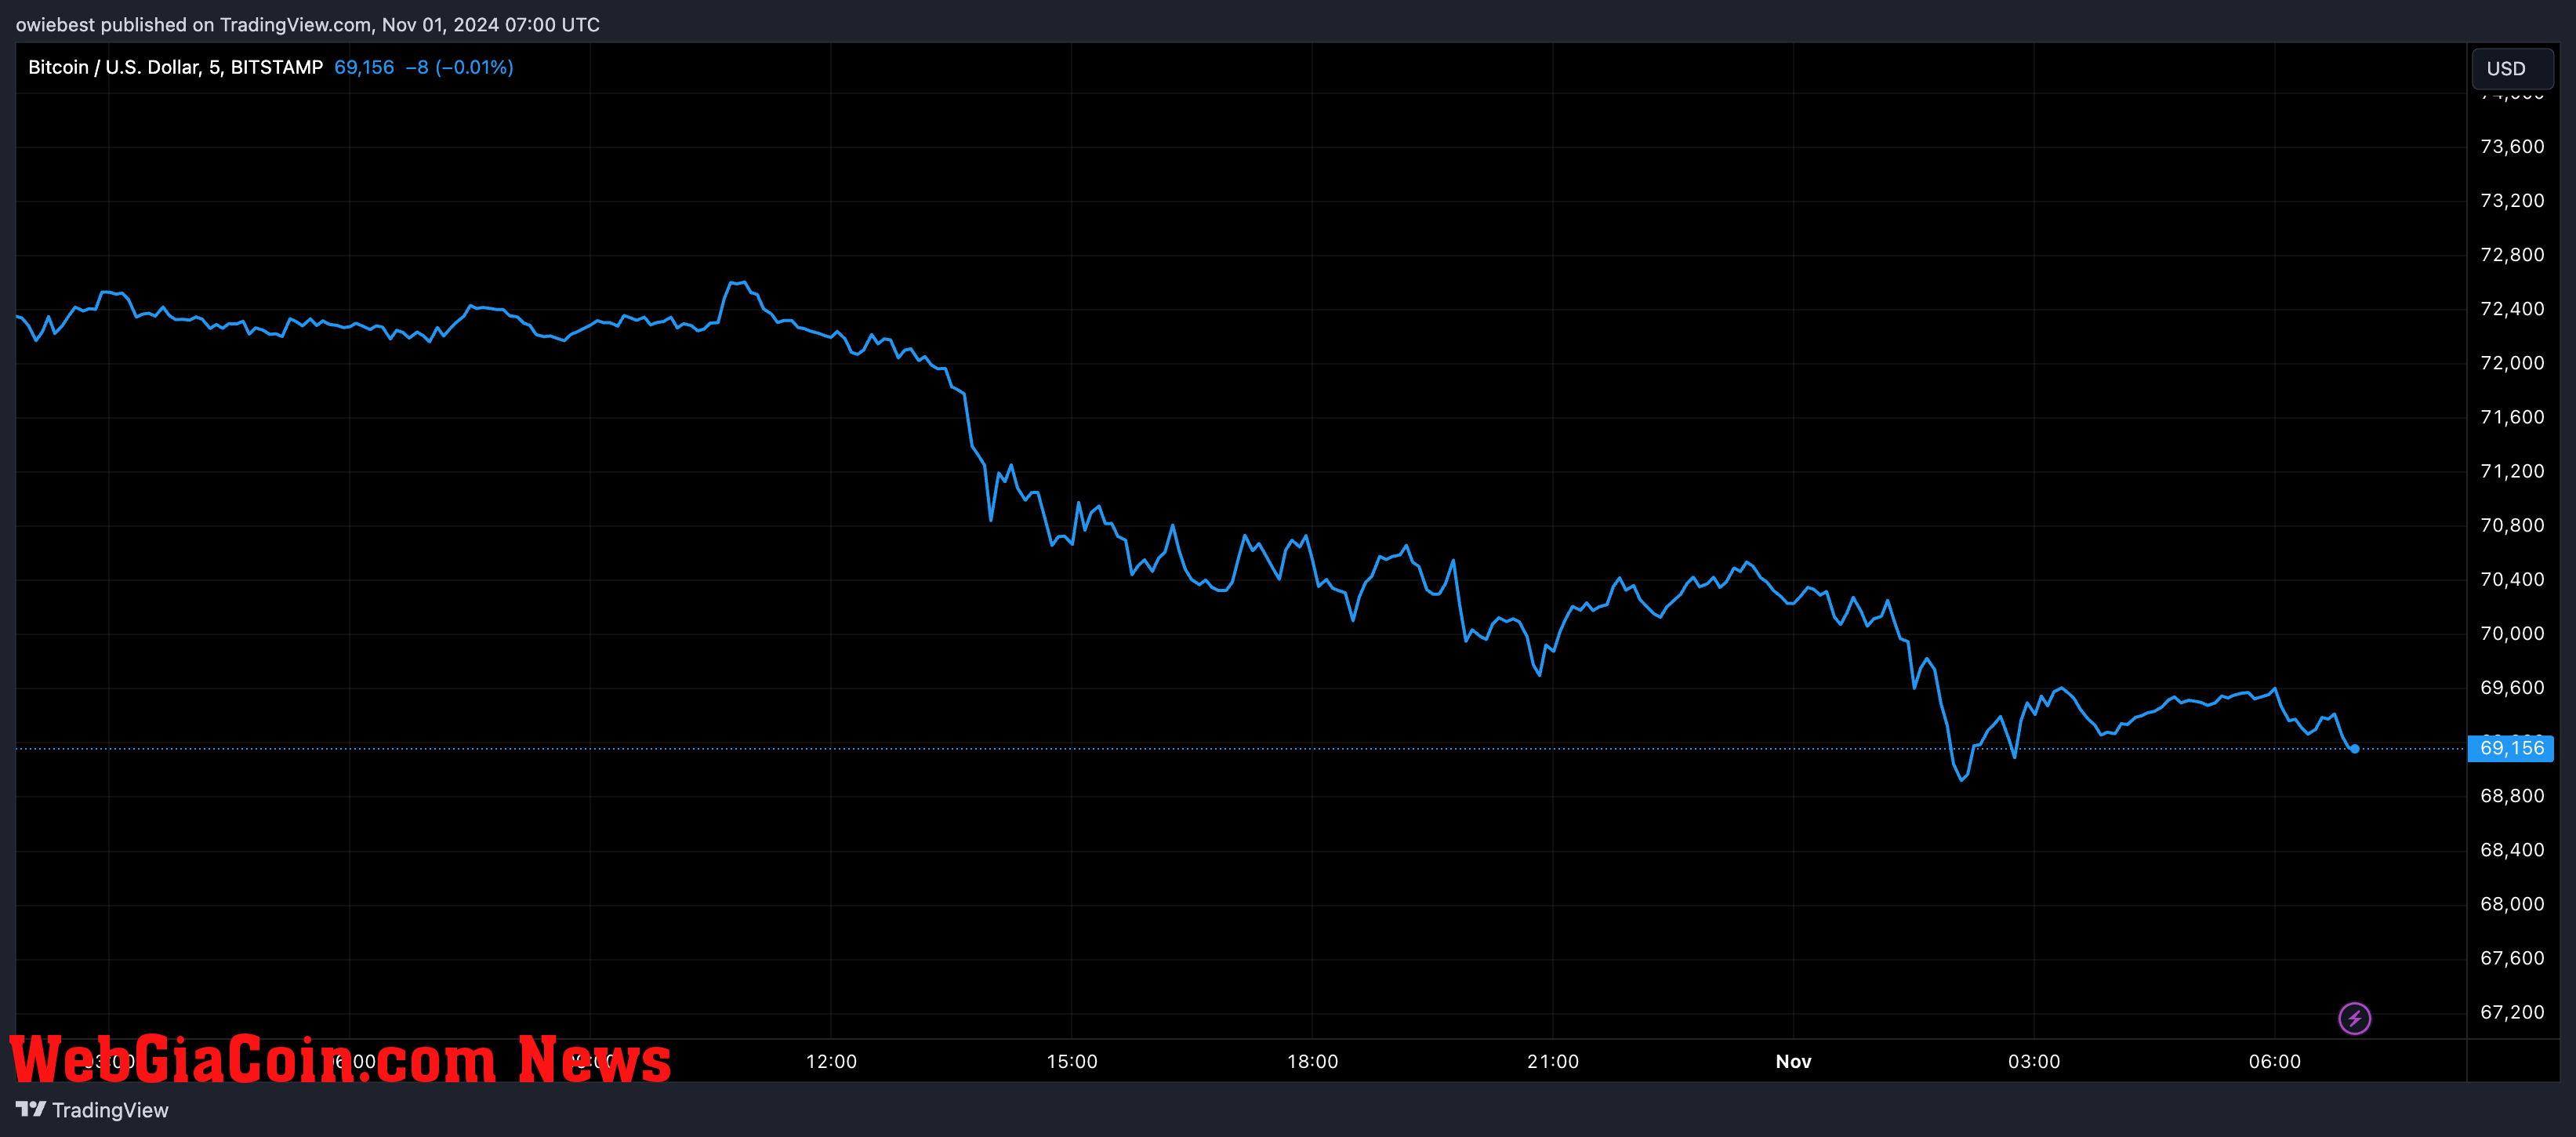
Task: Click the 21:00 time axis label
Action: 1553,1061
